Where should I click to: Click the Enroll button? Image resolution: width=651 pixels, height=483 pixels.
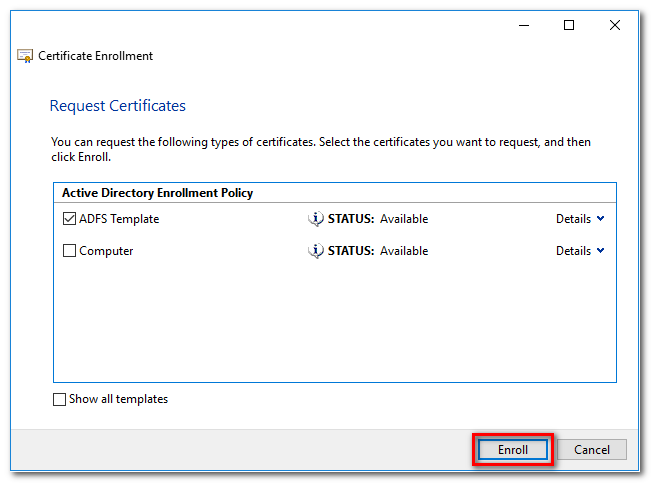coord(513,449)
